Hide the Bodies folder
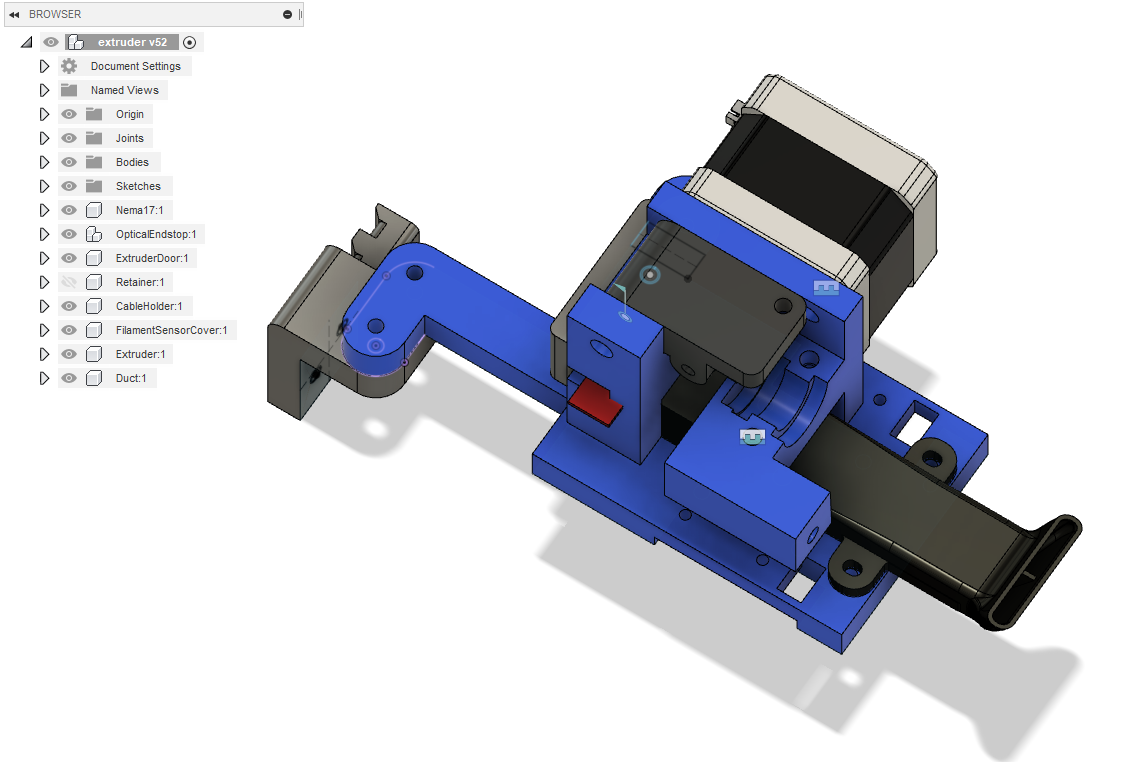Screen dimensions: 1141x762 [69, 162]
